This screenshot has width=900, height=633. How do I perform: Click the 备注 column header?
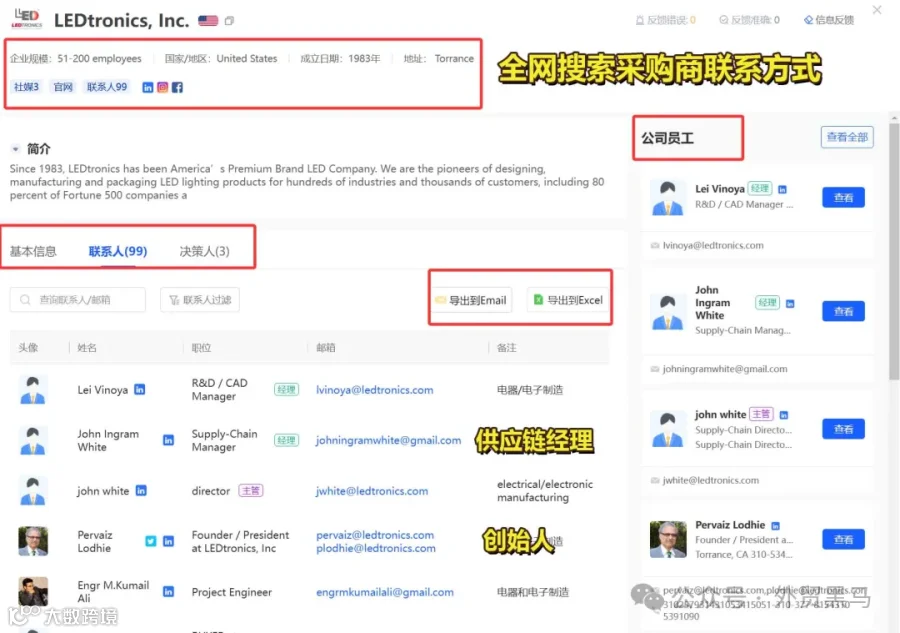[x=506, y=348]
